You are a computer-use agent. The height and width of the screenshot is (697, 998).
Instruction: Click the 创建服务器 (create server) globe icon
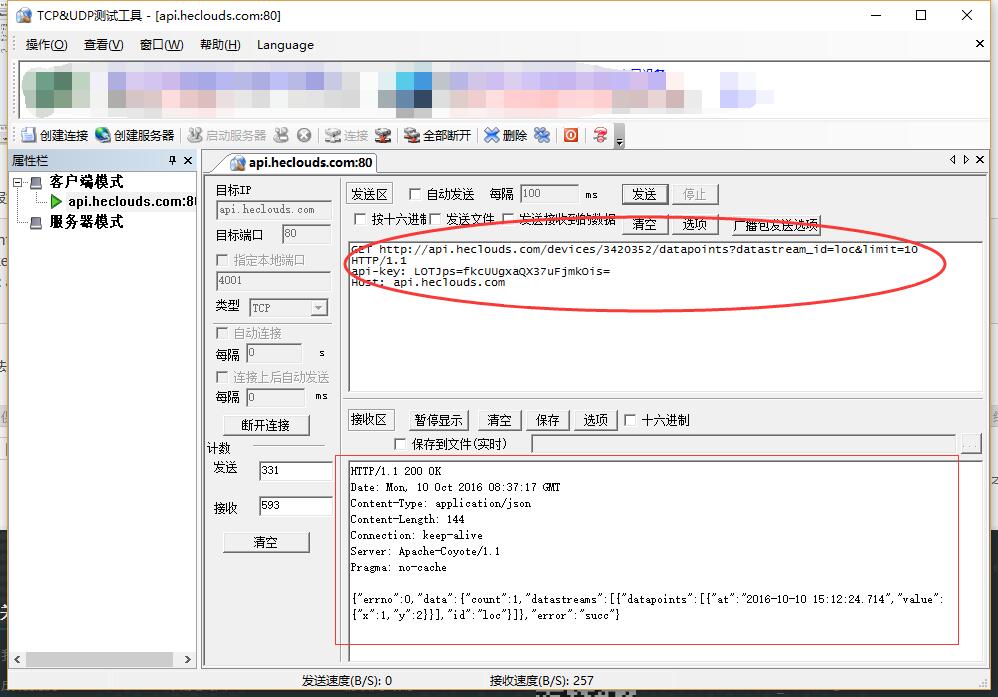tap(102, 135)
